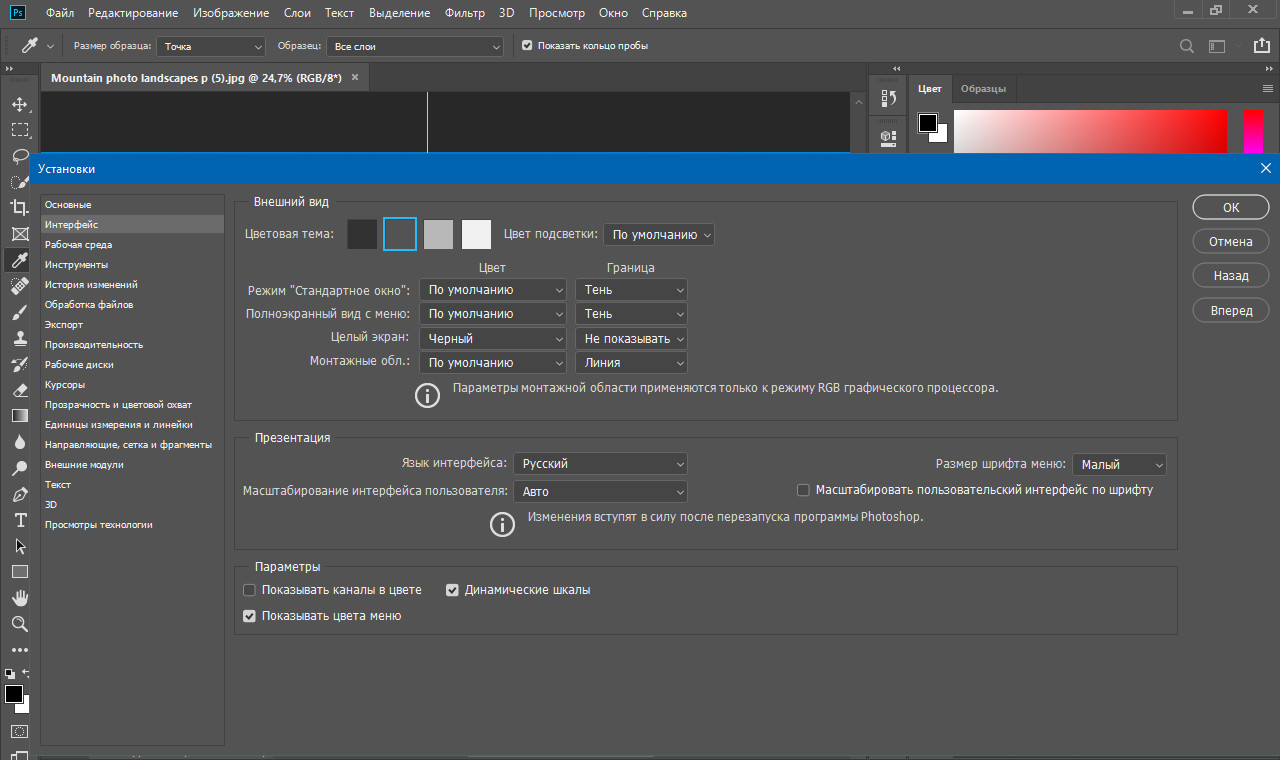1280x760 pixels.
Task: Open the Язык интерфейса dropdown
Action: click(600, 464)
